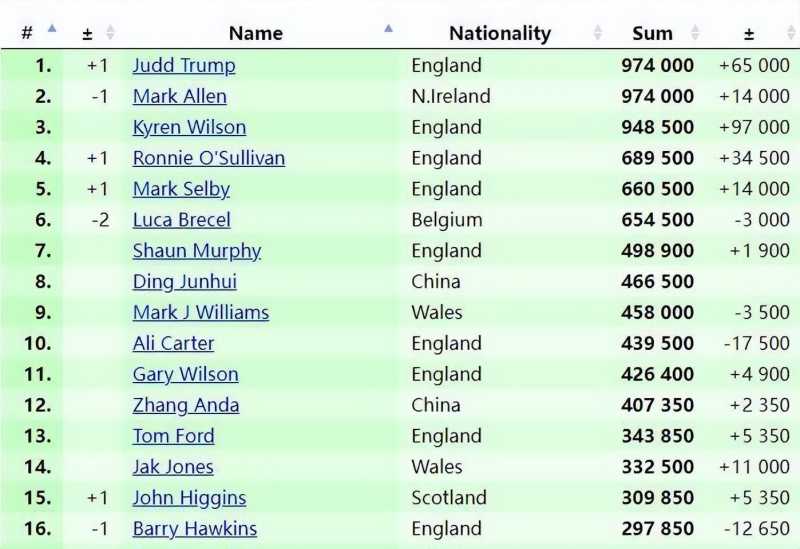Sort by Sum column arrows
Viewport: 800px width, 549px height.
coord(698,33)
